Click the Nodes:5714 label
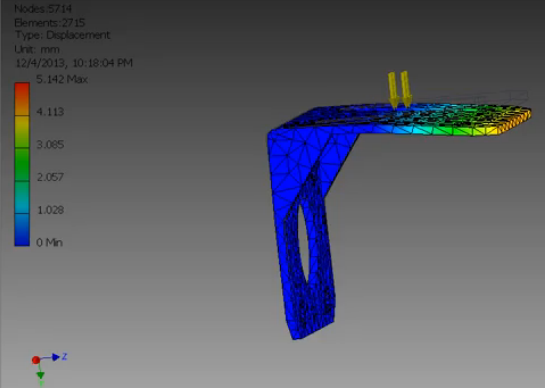This screenshot has height=388, width=545. pyautogui.click(x=43, y=9)
